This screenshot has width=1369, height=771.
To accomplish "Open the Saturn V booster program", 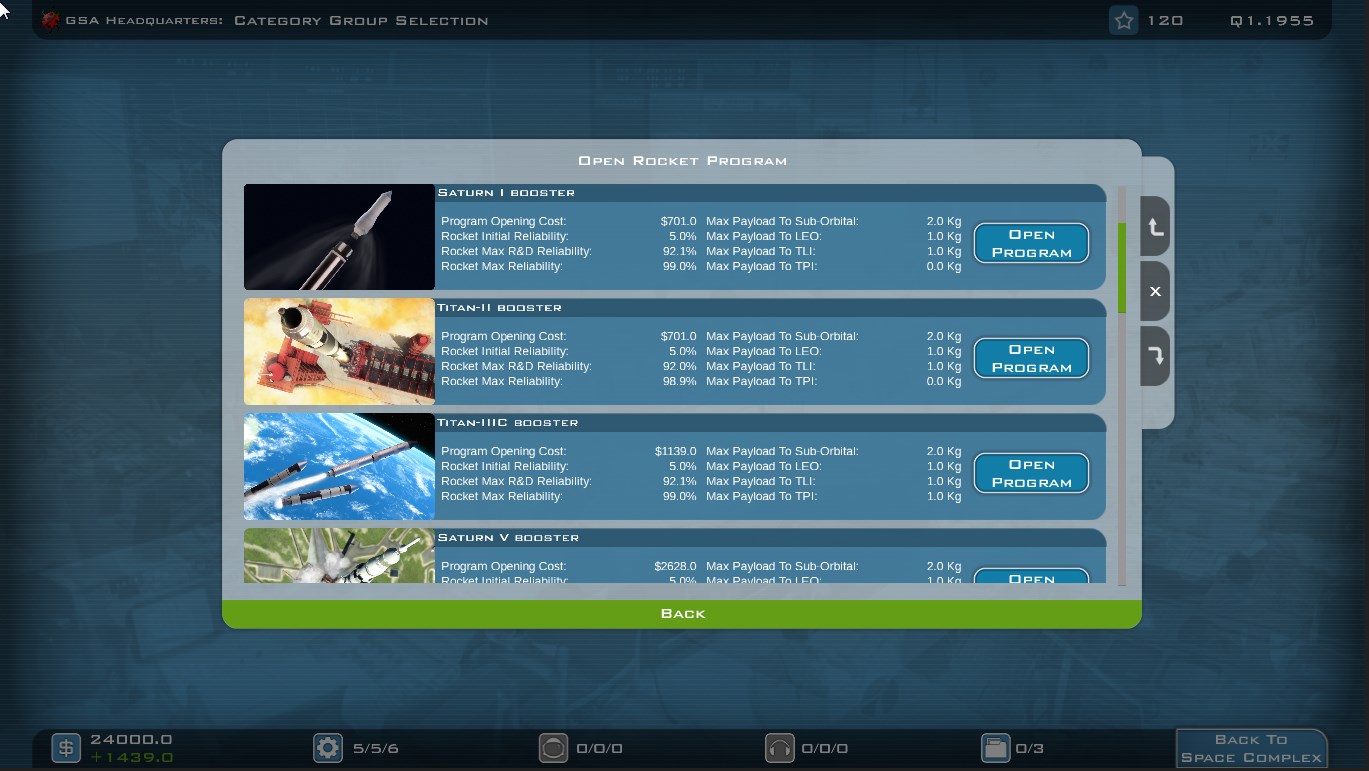I will (x=1031, y=577).
